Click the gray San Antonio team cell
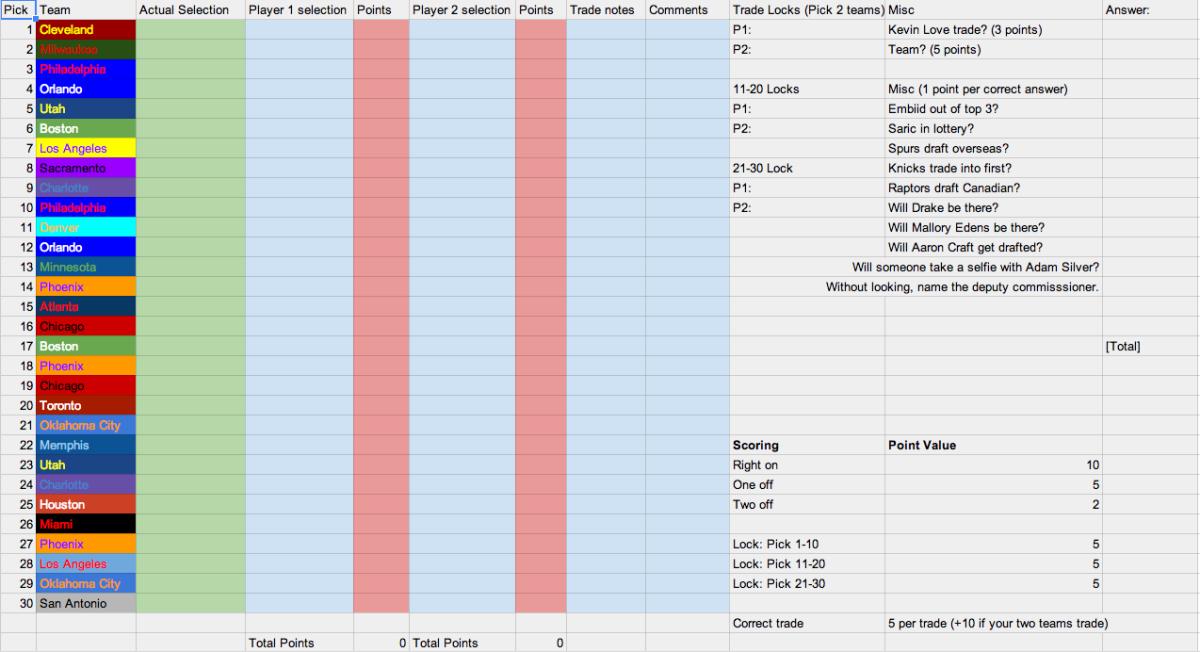This screenshot has width=1200, height=652. [85, 604]
